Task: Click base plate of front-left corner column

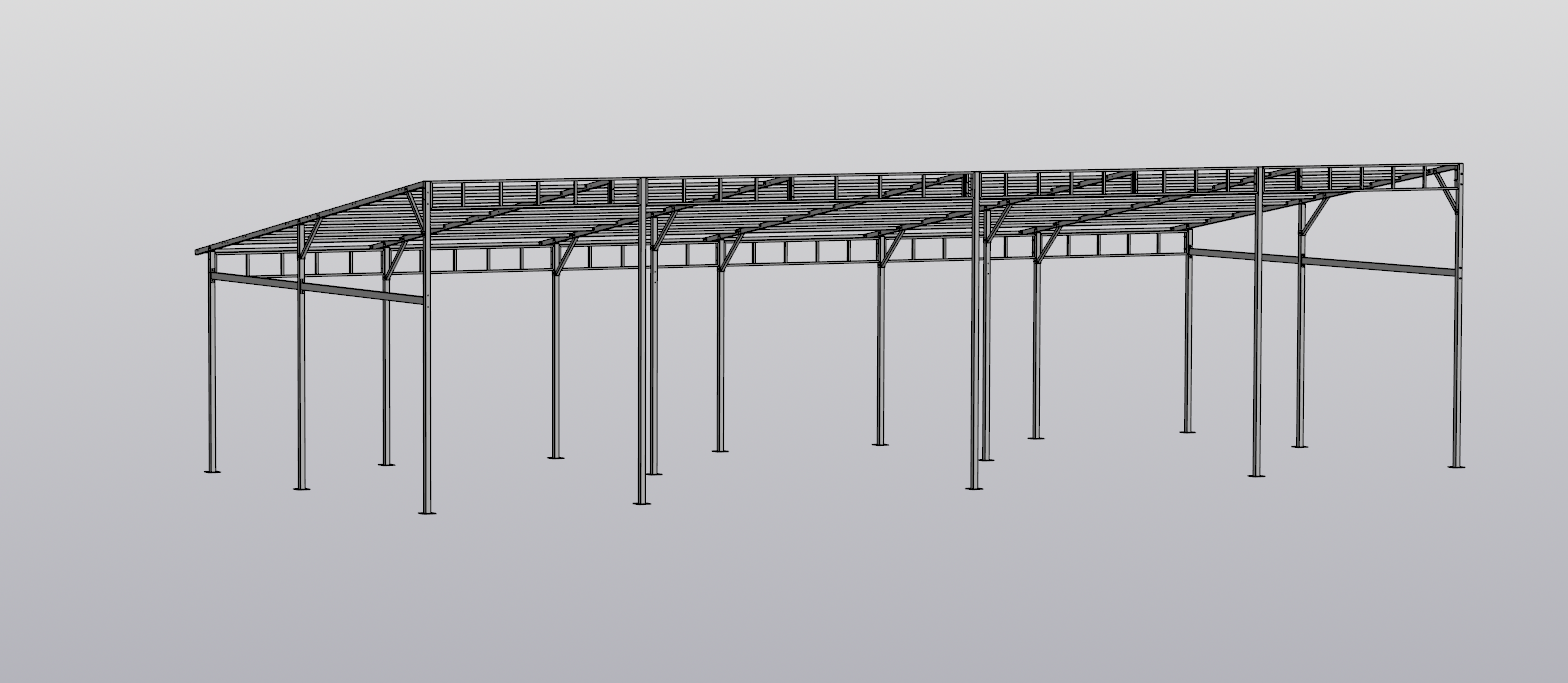Action: click(427, 512)
